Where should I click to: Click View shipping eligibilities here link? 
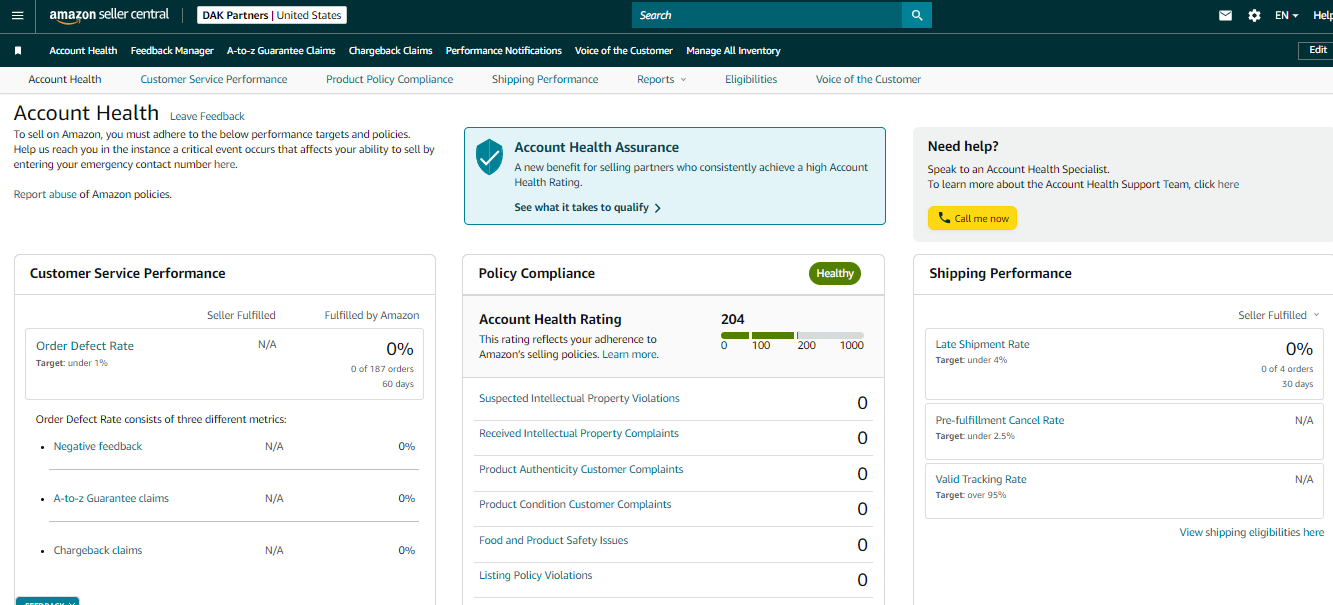(x=1252, y=532)
